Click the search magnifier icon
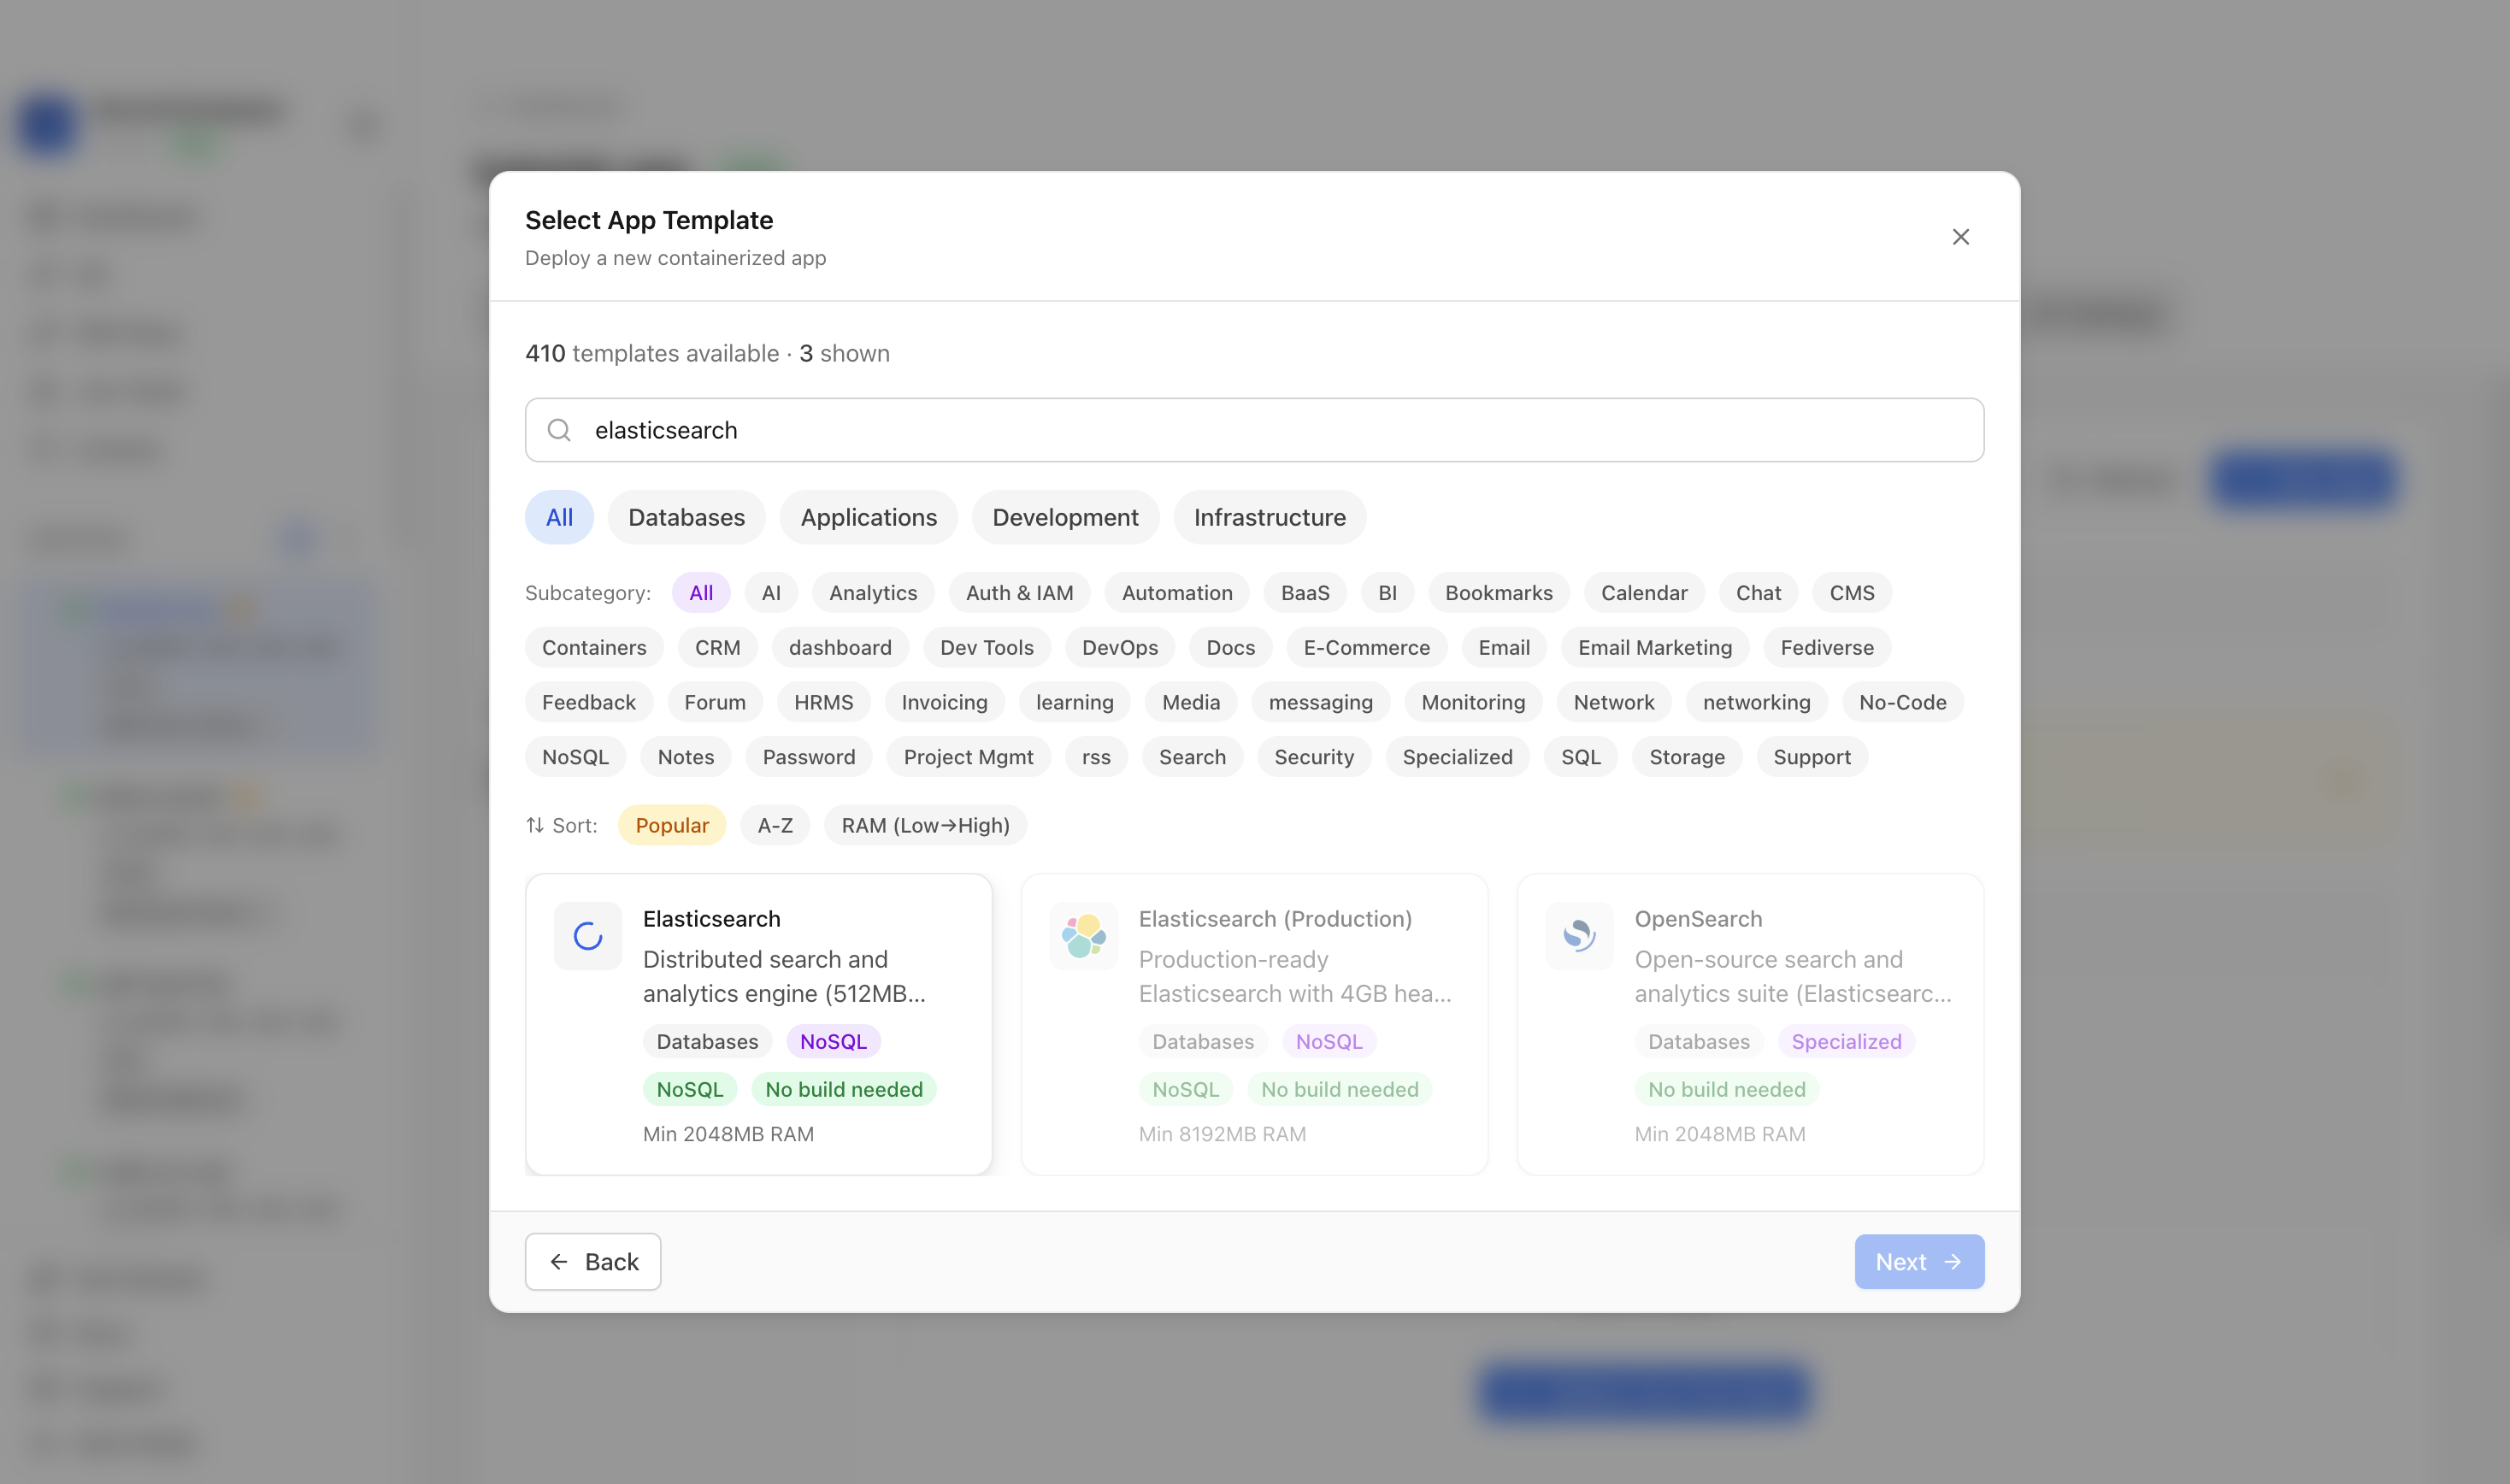Screen dimensions: 2510x1484 (x=559, y=430)
